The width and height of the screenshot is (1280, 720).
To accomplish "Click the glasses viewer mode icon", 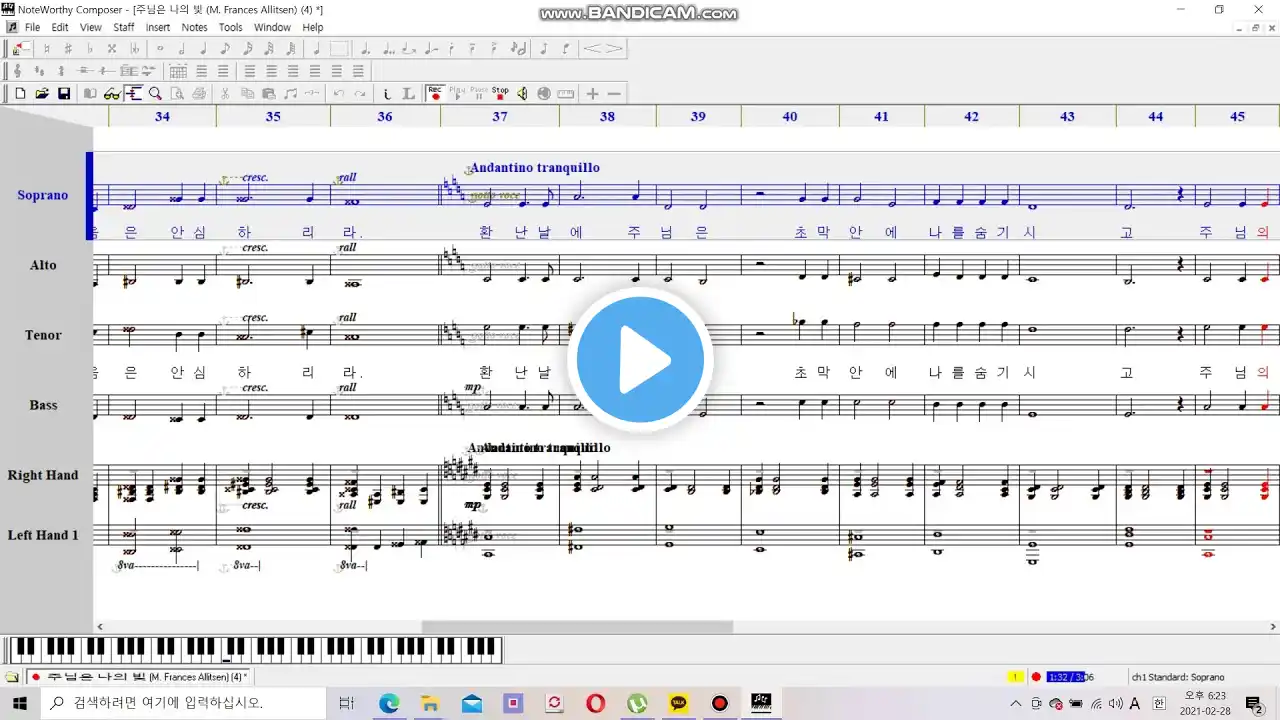I will click(x=112, y=93).
